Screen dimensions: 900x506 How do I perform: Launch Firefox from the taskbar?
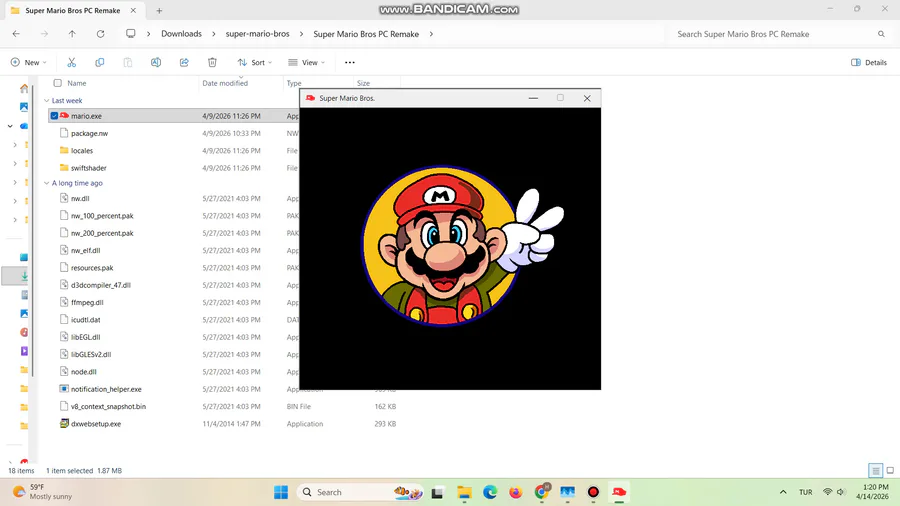pyautogui.click(x=515, y=492)
